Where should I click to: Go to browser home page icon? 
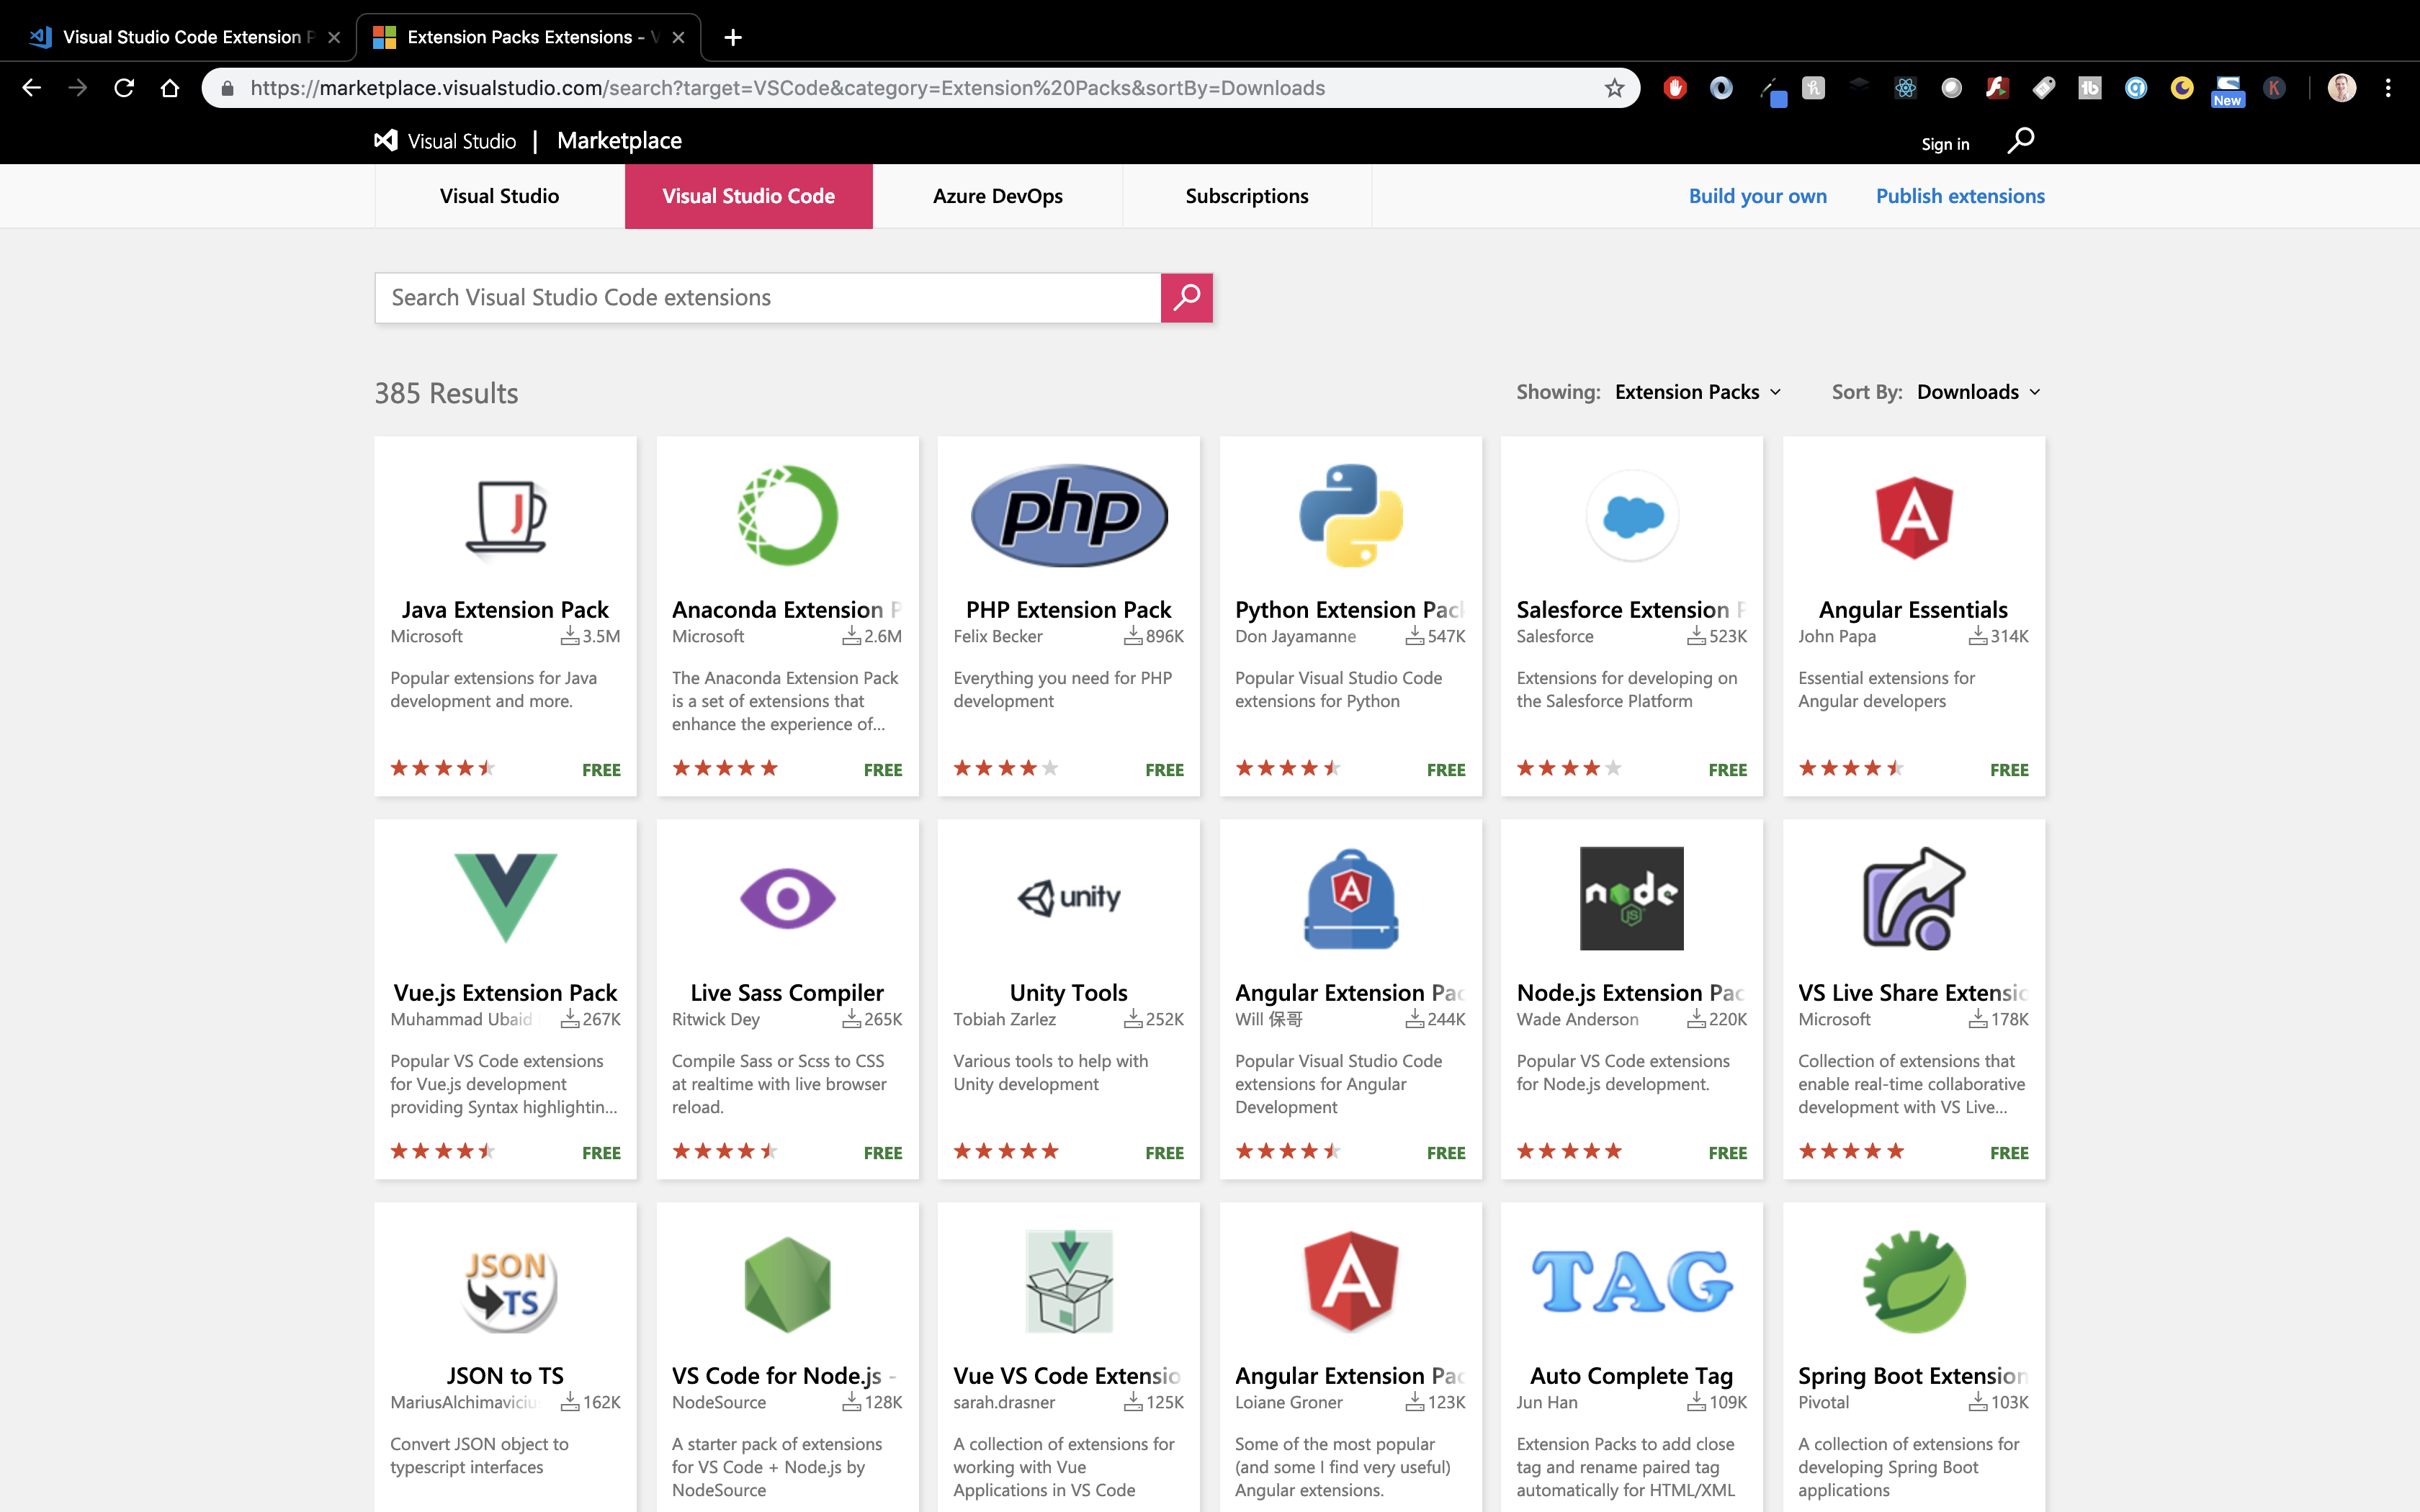pyautogui.click(x=170, y=88)
